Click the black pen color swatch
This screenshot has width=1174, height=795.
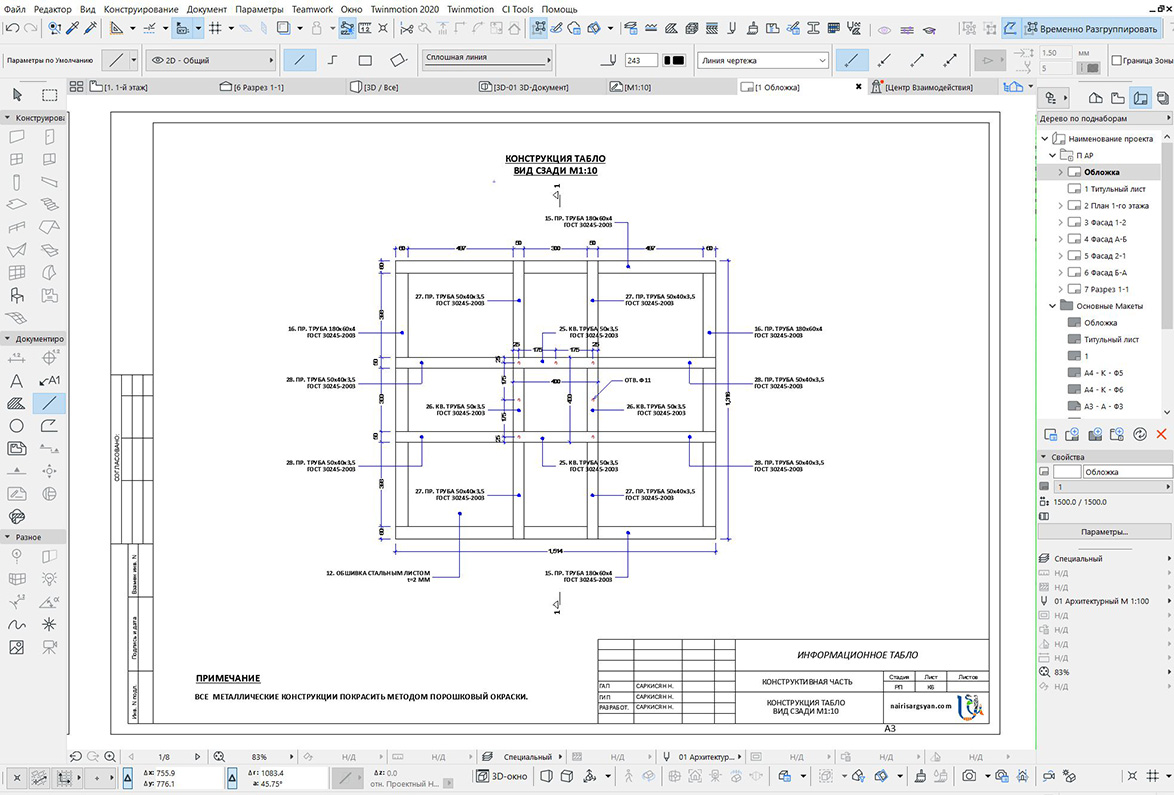click(673, 60)
